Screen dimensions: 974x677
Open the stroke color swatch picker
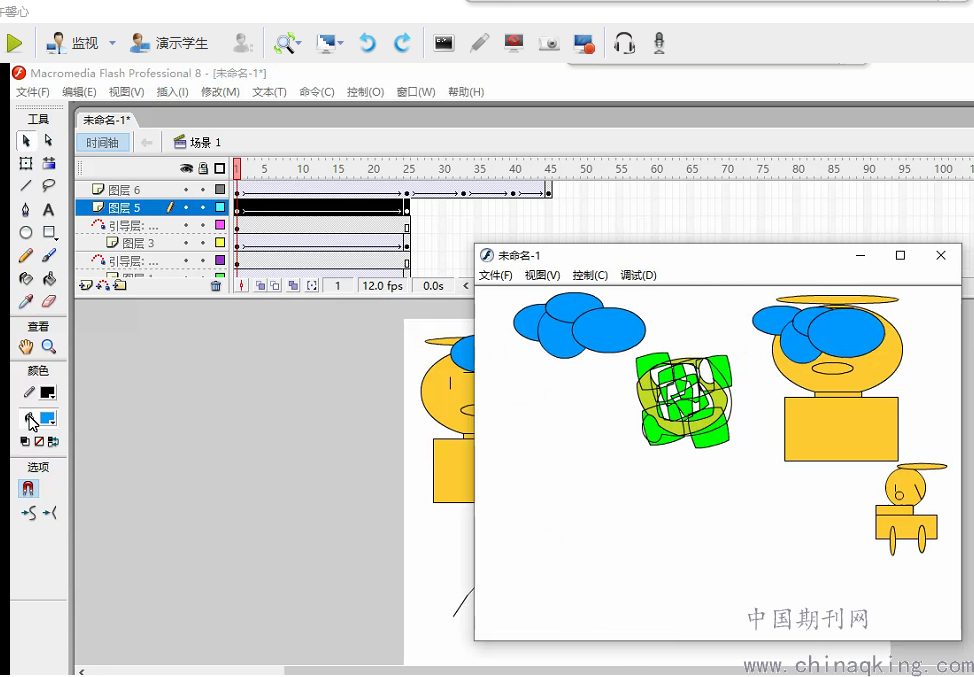pyautogui.click(x=48, y=393)
